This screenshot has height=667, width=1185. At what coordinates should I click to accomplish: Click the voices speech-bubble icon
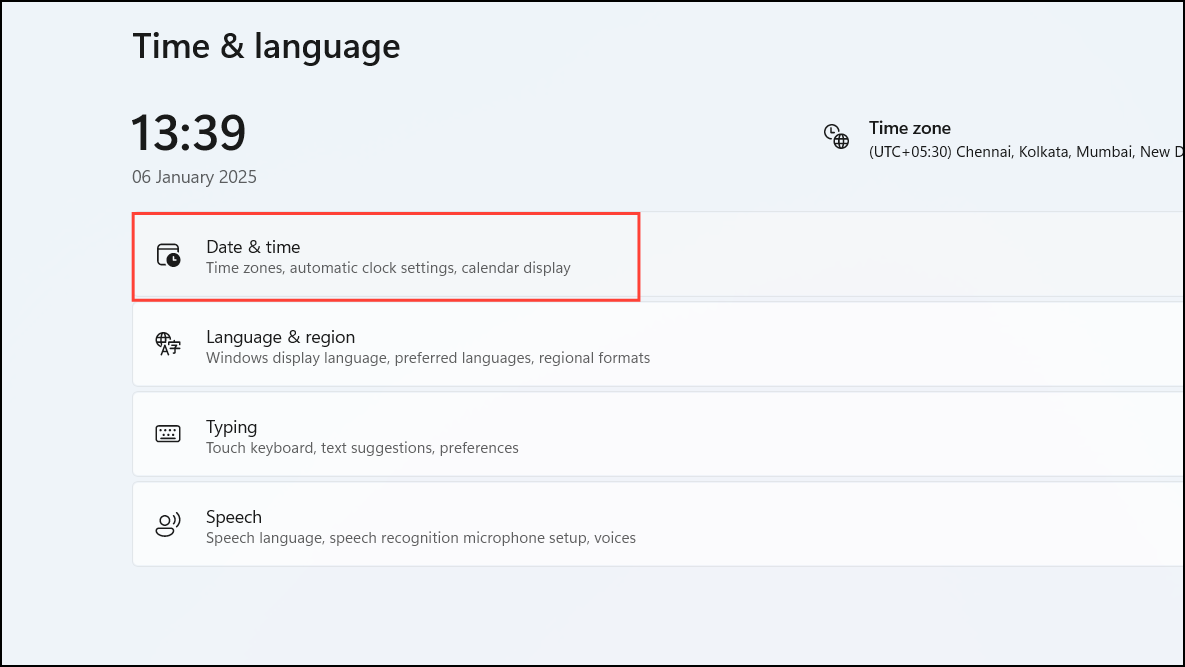168,523
